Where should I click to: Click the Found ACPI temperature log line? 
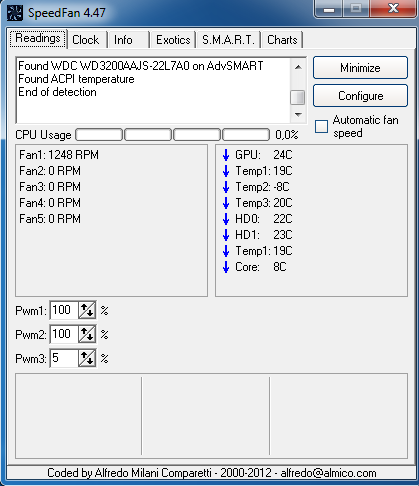coord(76,79)
